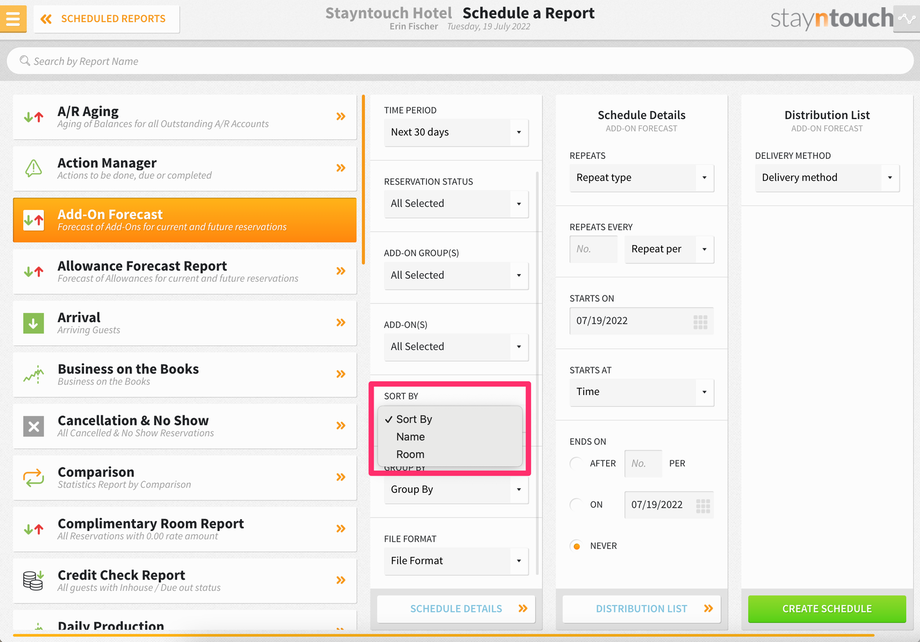
Task: Select the After radio button
Action: tap(576, 464)
